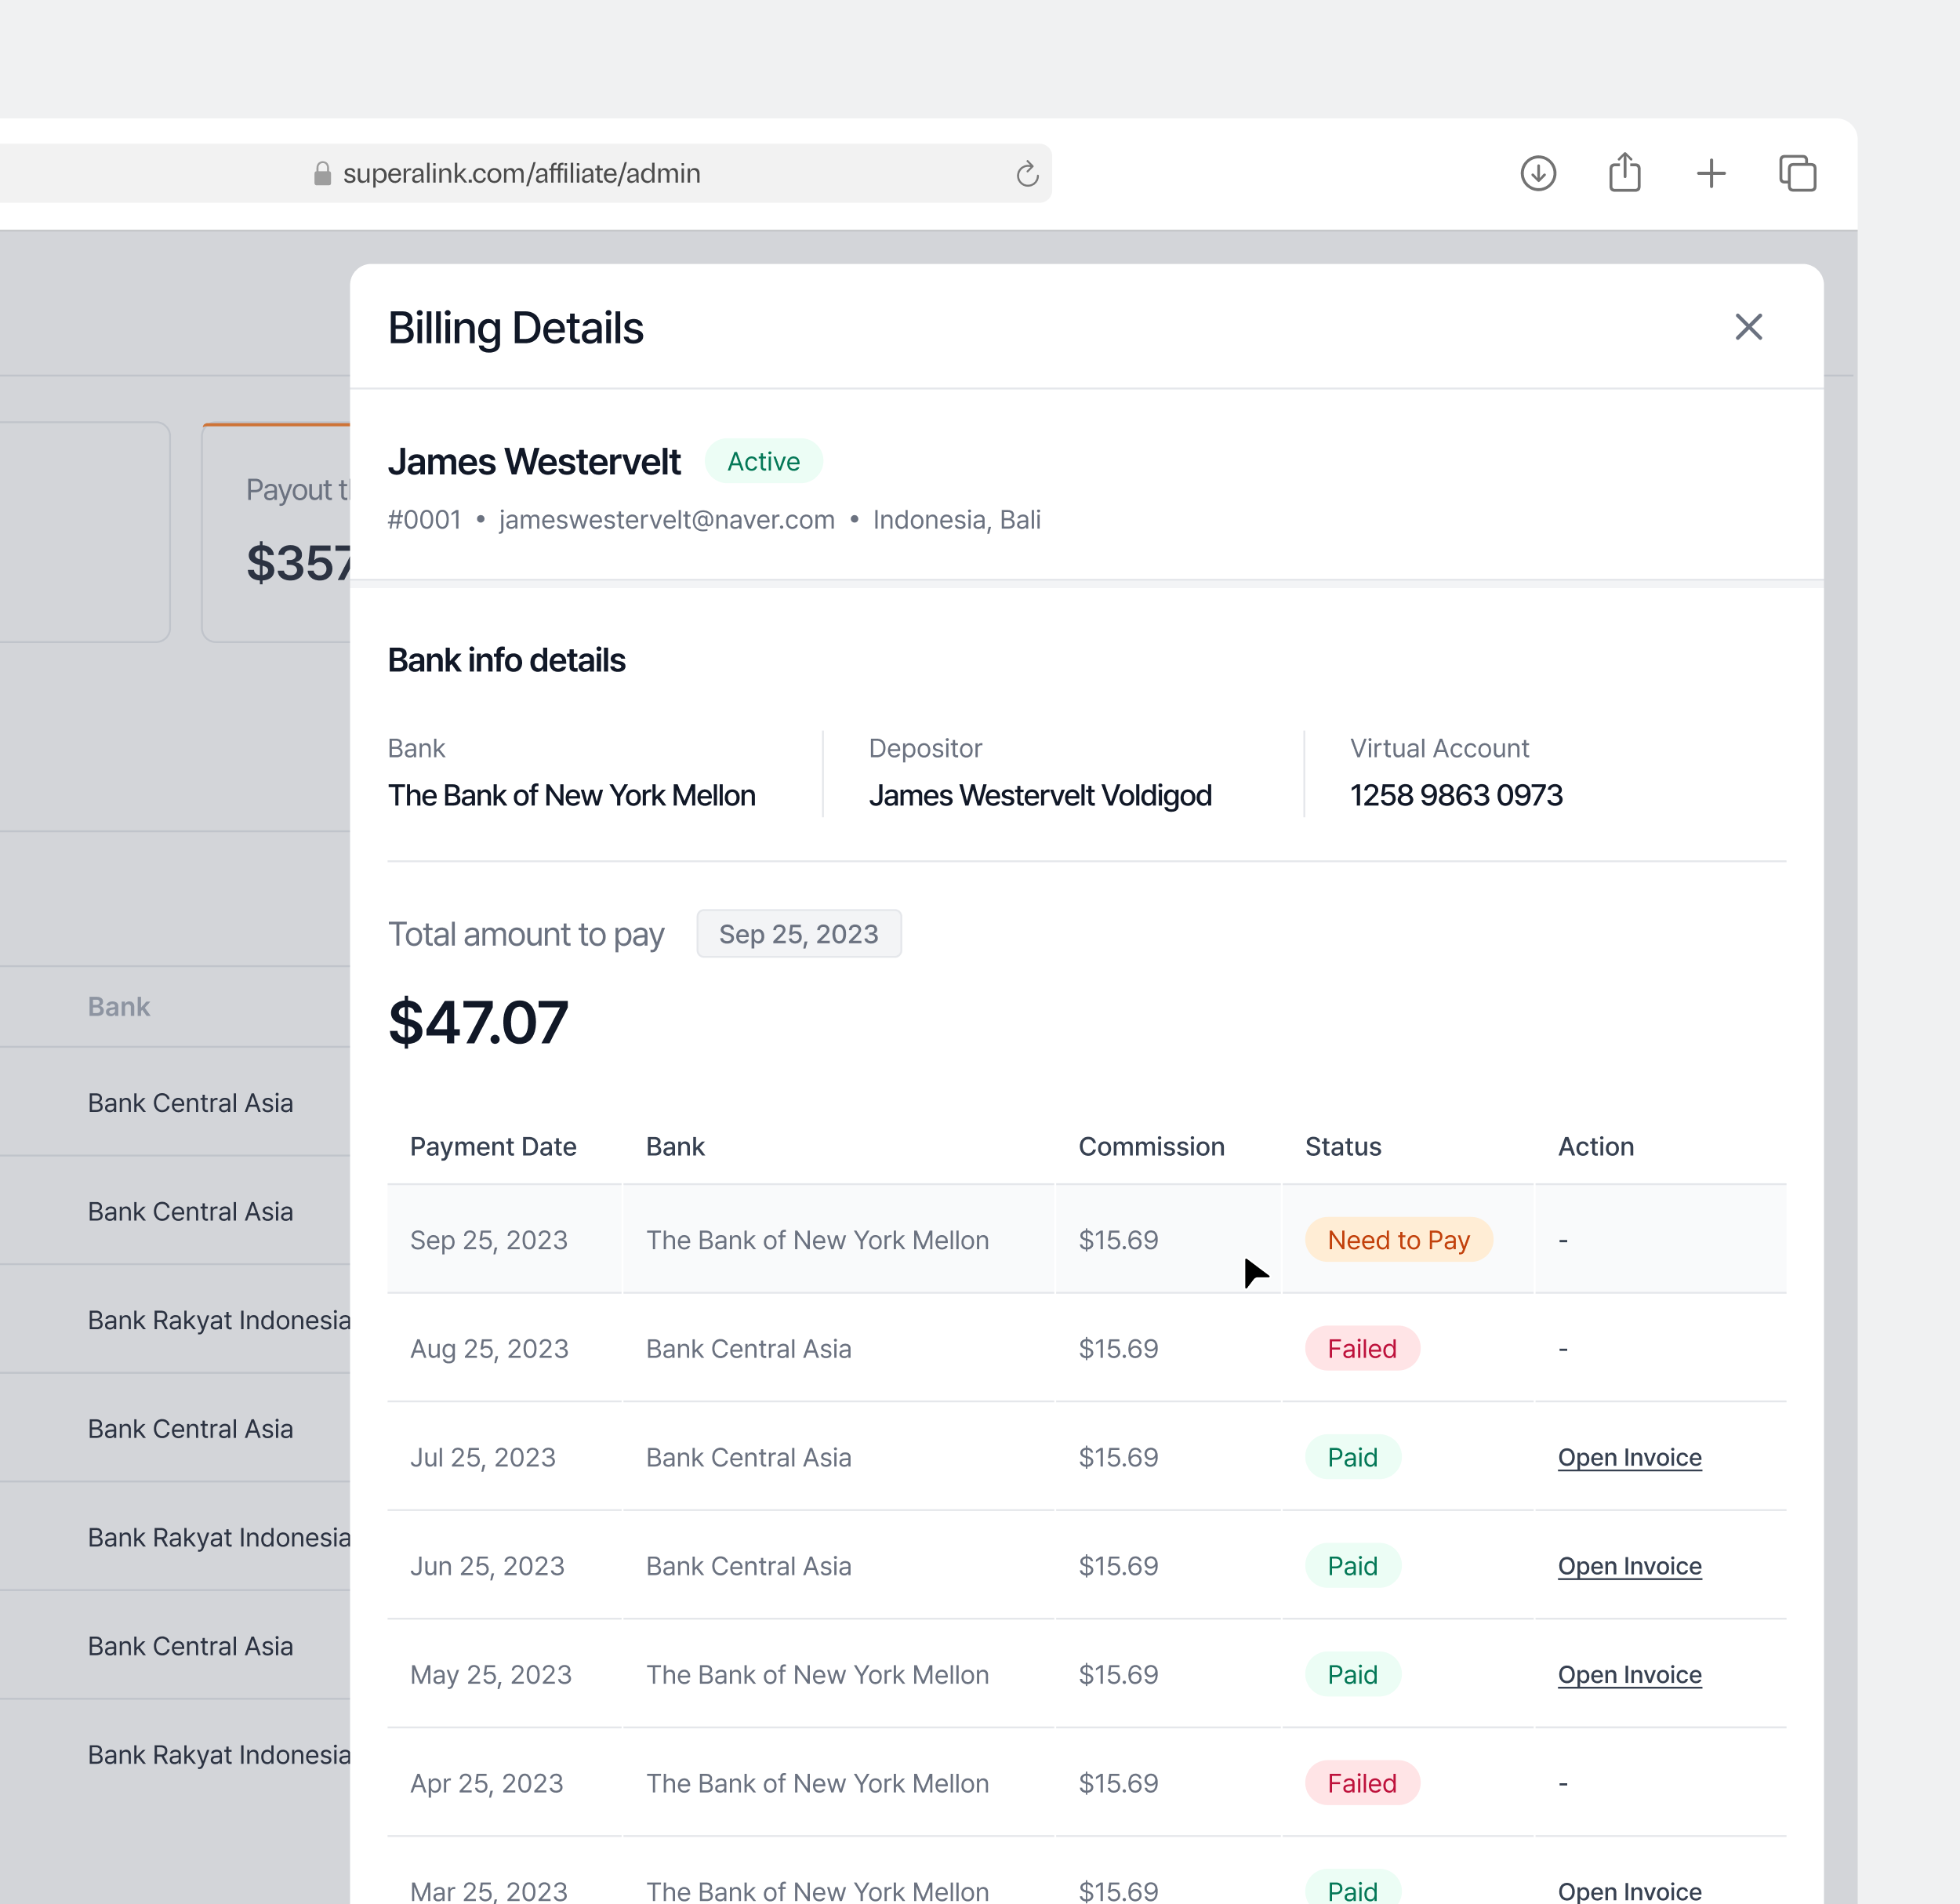1960x1904 pixels.
Task: Click the Commission column header
Action: click(1151, 1146)
